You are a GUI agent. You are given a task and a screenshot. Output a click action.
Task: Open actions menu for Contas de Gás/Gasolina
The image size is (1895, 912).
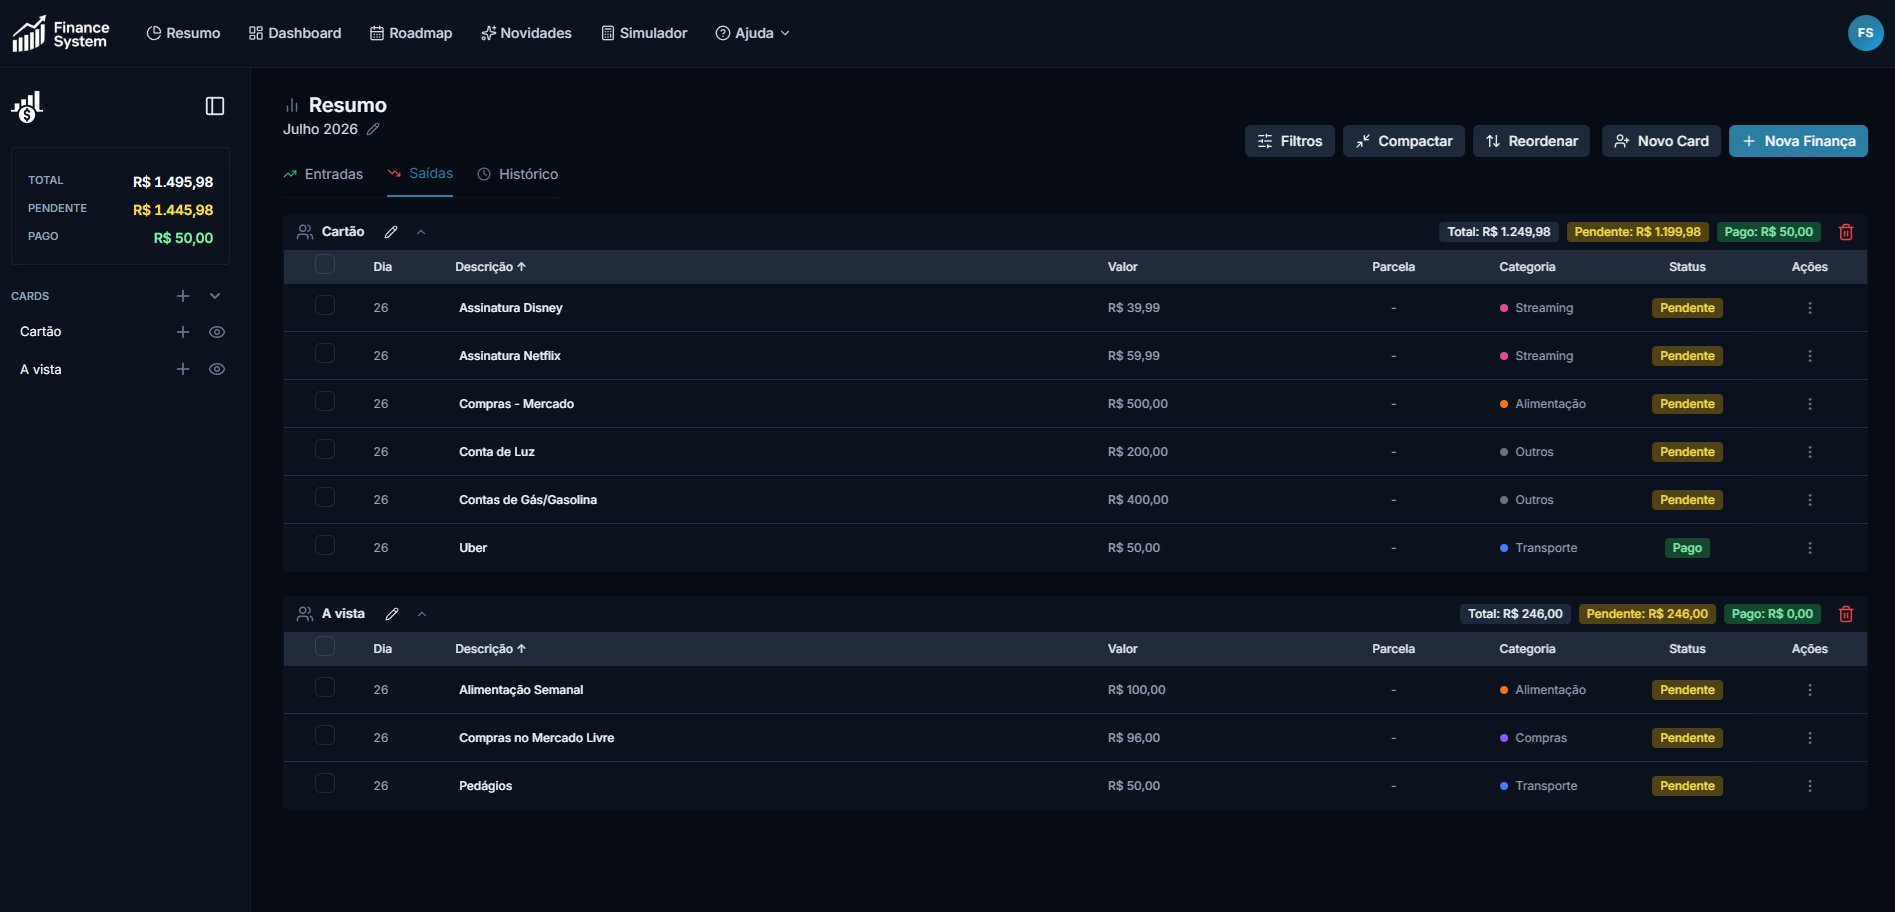(x=1810, y=500)
